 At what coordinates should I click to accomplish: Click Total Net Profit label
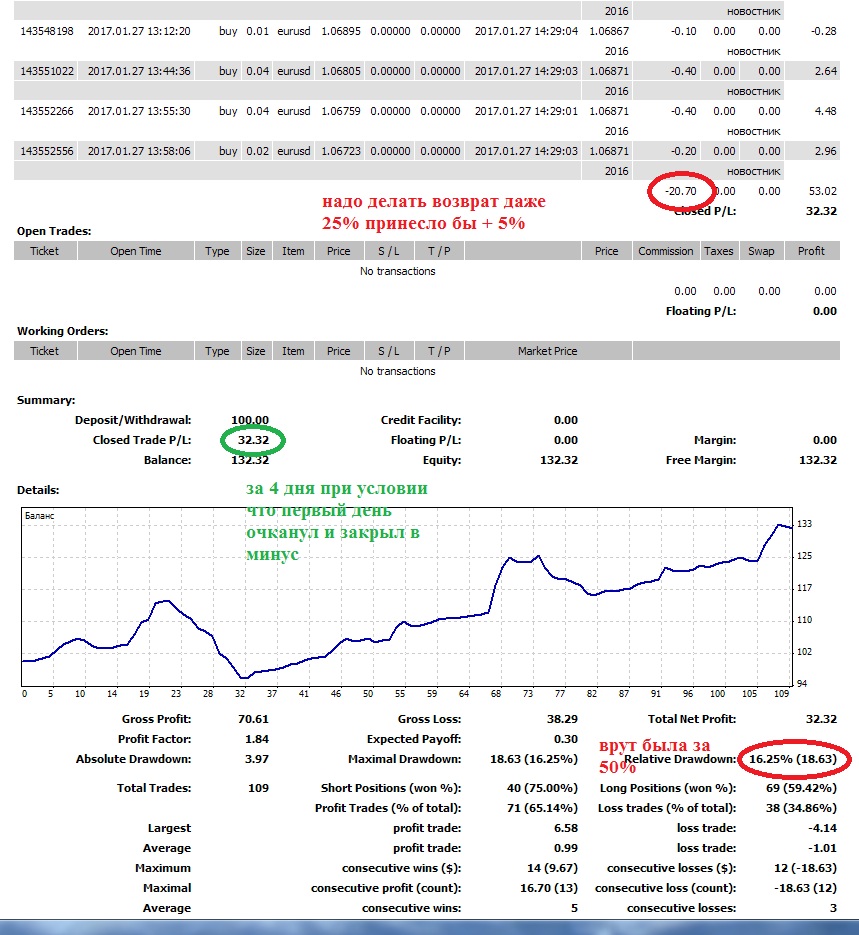point(692,719)
